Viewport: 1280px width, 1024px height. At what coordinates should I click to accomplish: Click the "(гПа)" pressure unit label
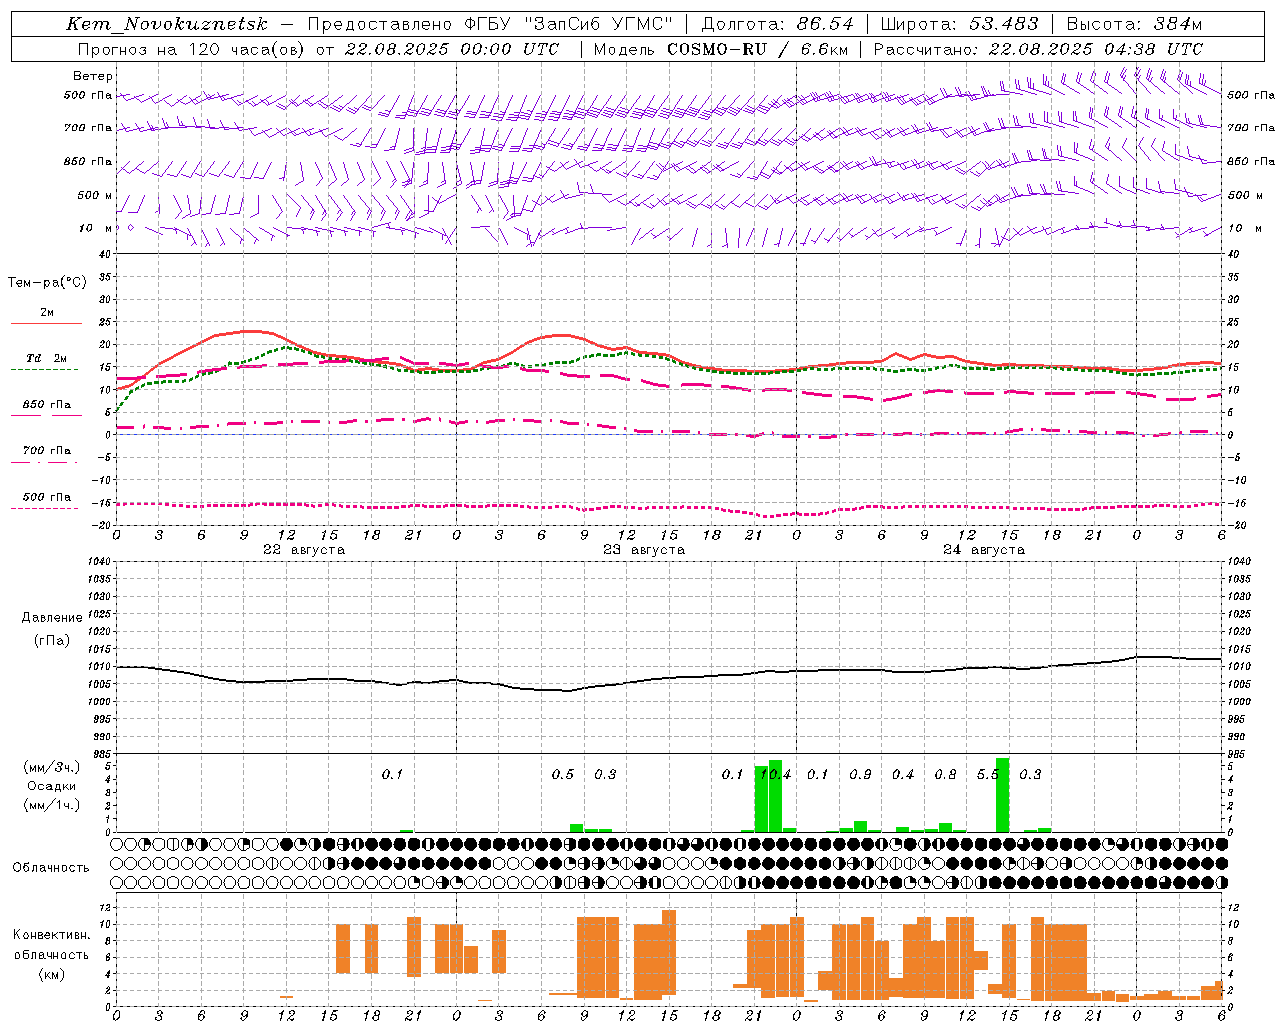(52, 641)
